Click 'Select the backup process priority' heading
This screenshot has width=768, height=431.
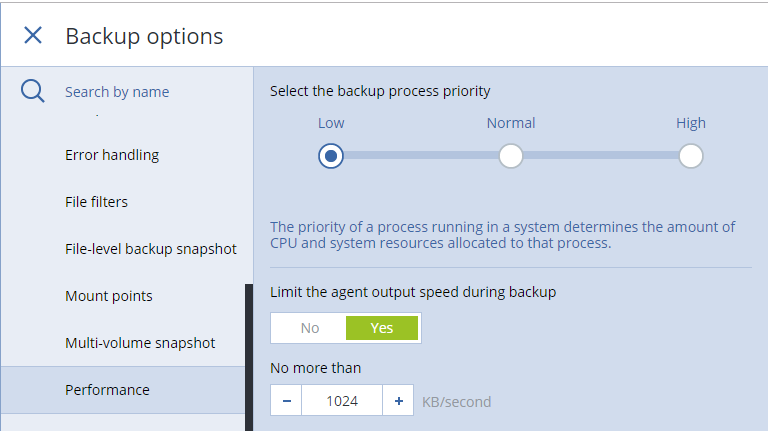pyautogui.click(x=380, y=91)
